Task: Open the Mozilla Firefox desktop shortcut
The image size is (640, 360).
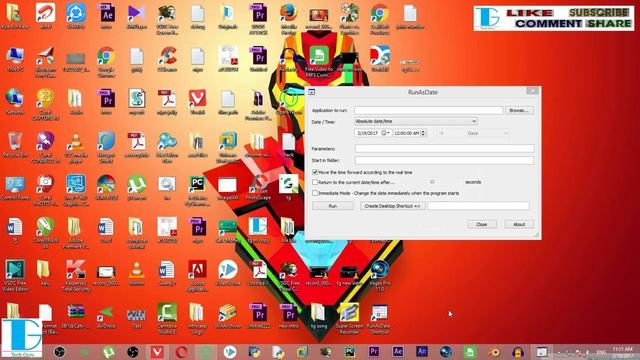Action: coord(289,19)
